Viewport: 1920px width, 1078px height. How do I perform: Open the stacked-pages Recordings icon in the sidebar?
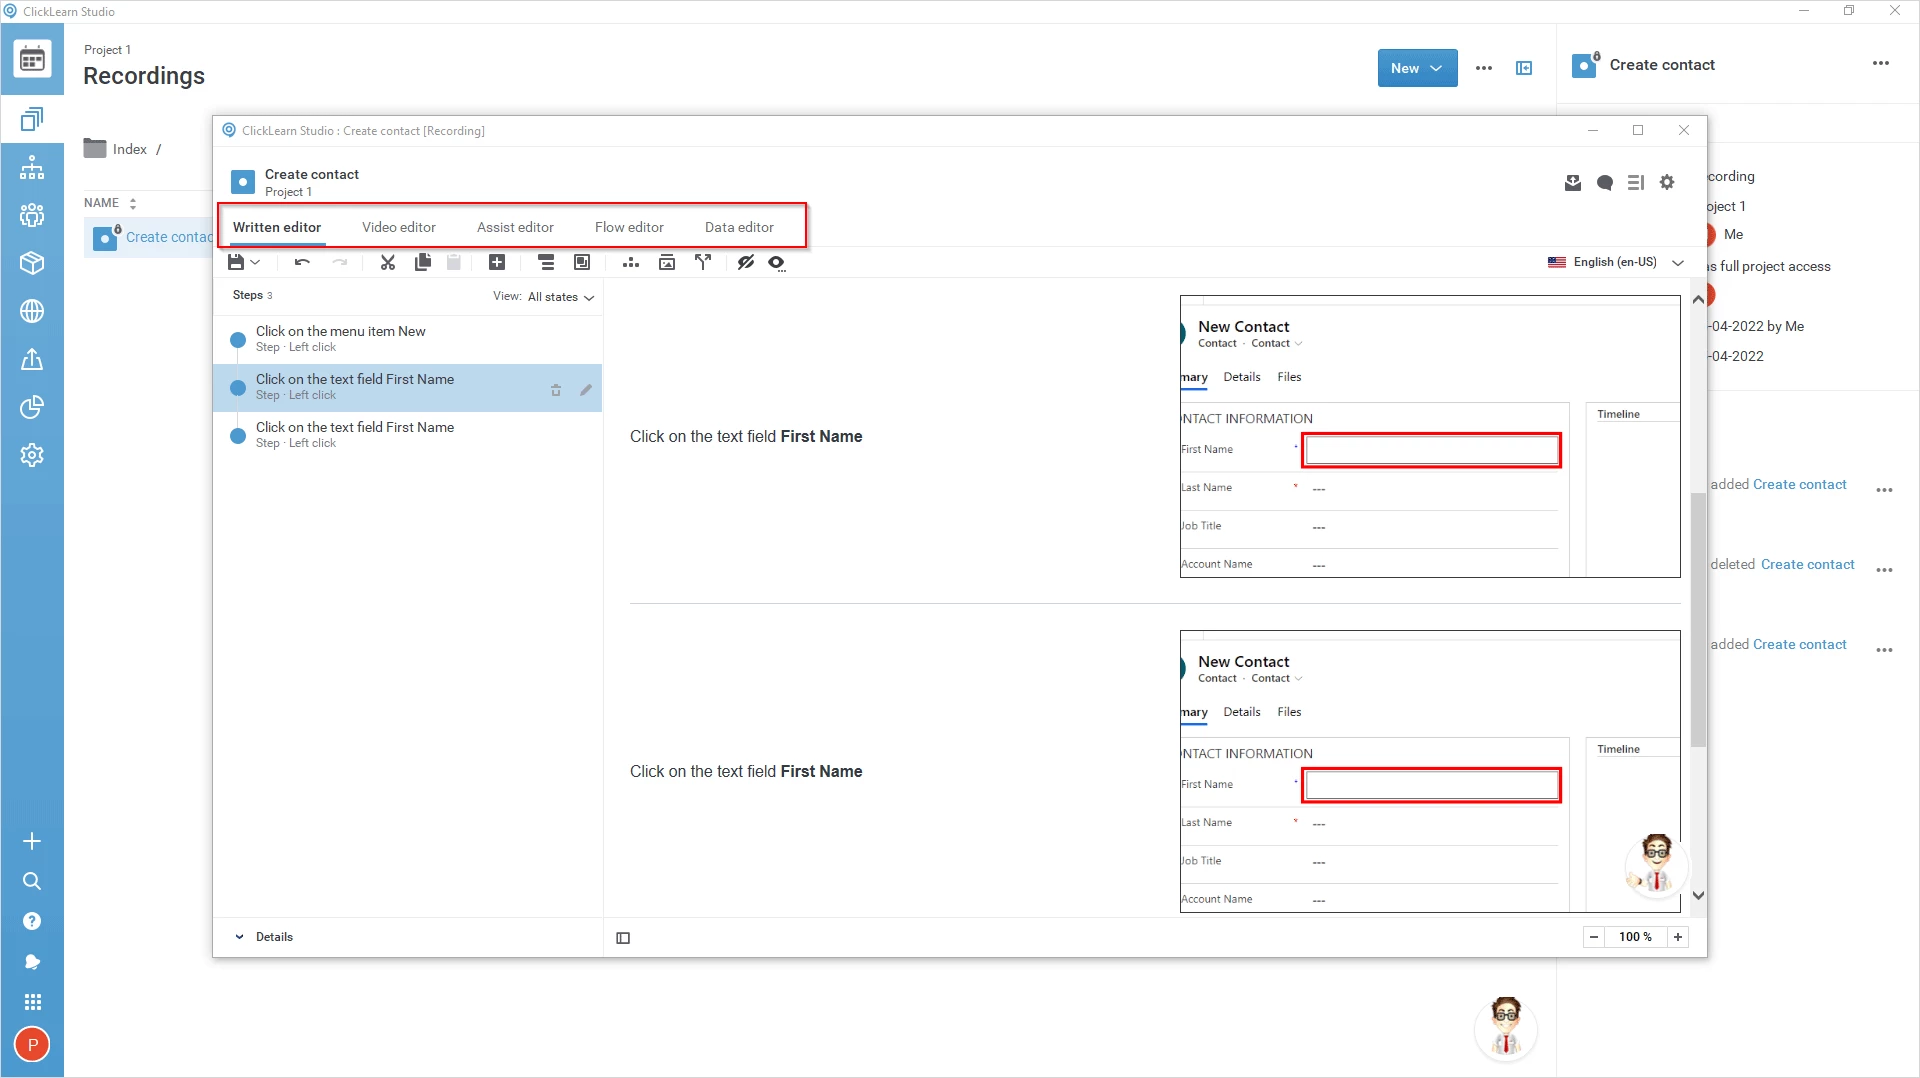[32, 120]
